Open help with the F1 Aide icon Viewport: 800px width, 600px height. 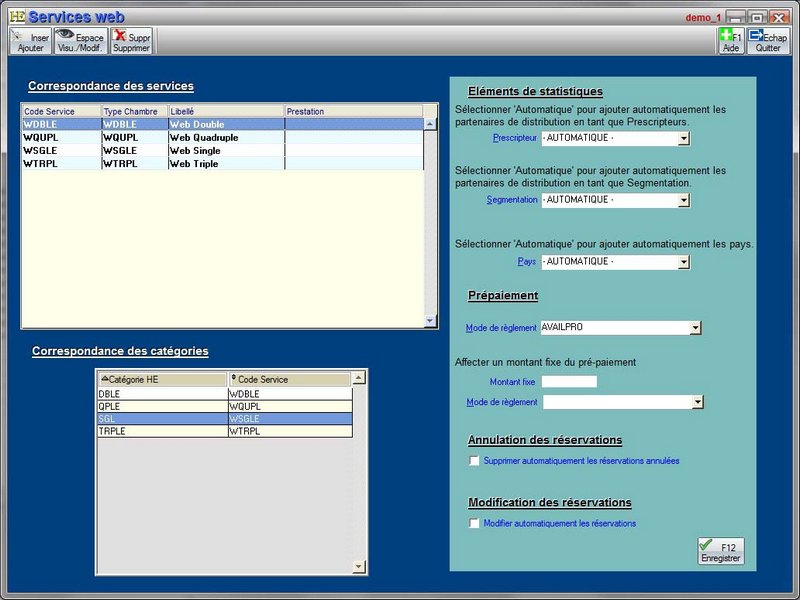click(x=730, y=41)
